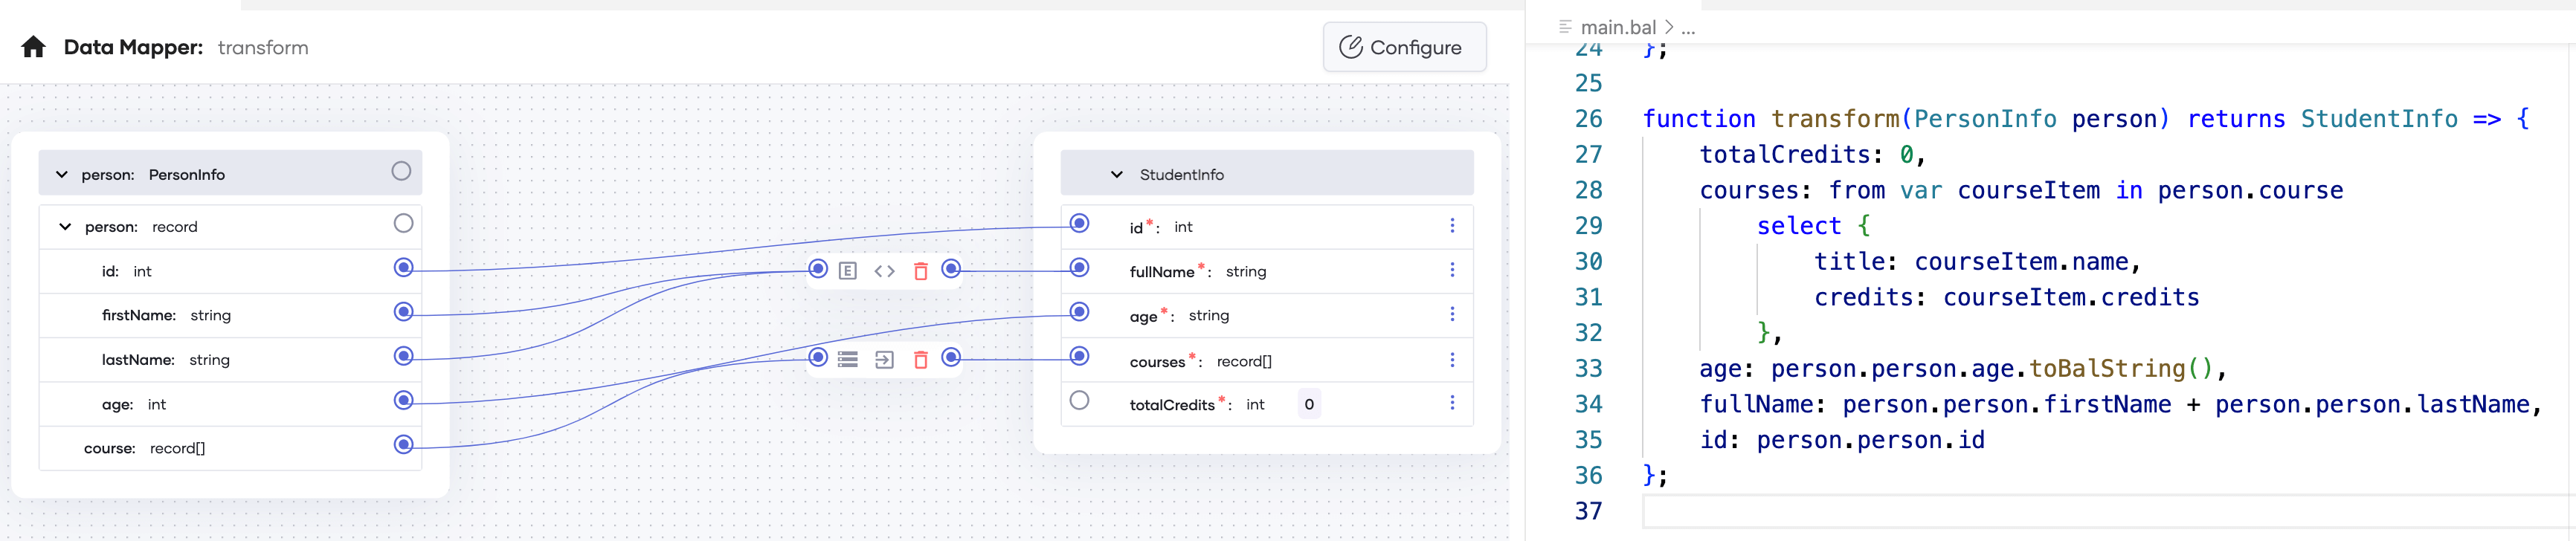
Task: Select the output port of fullName link node
Action: tap(951, 269)
